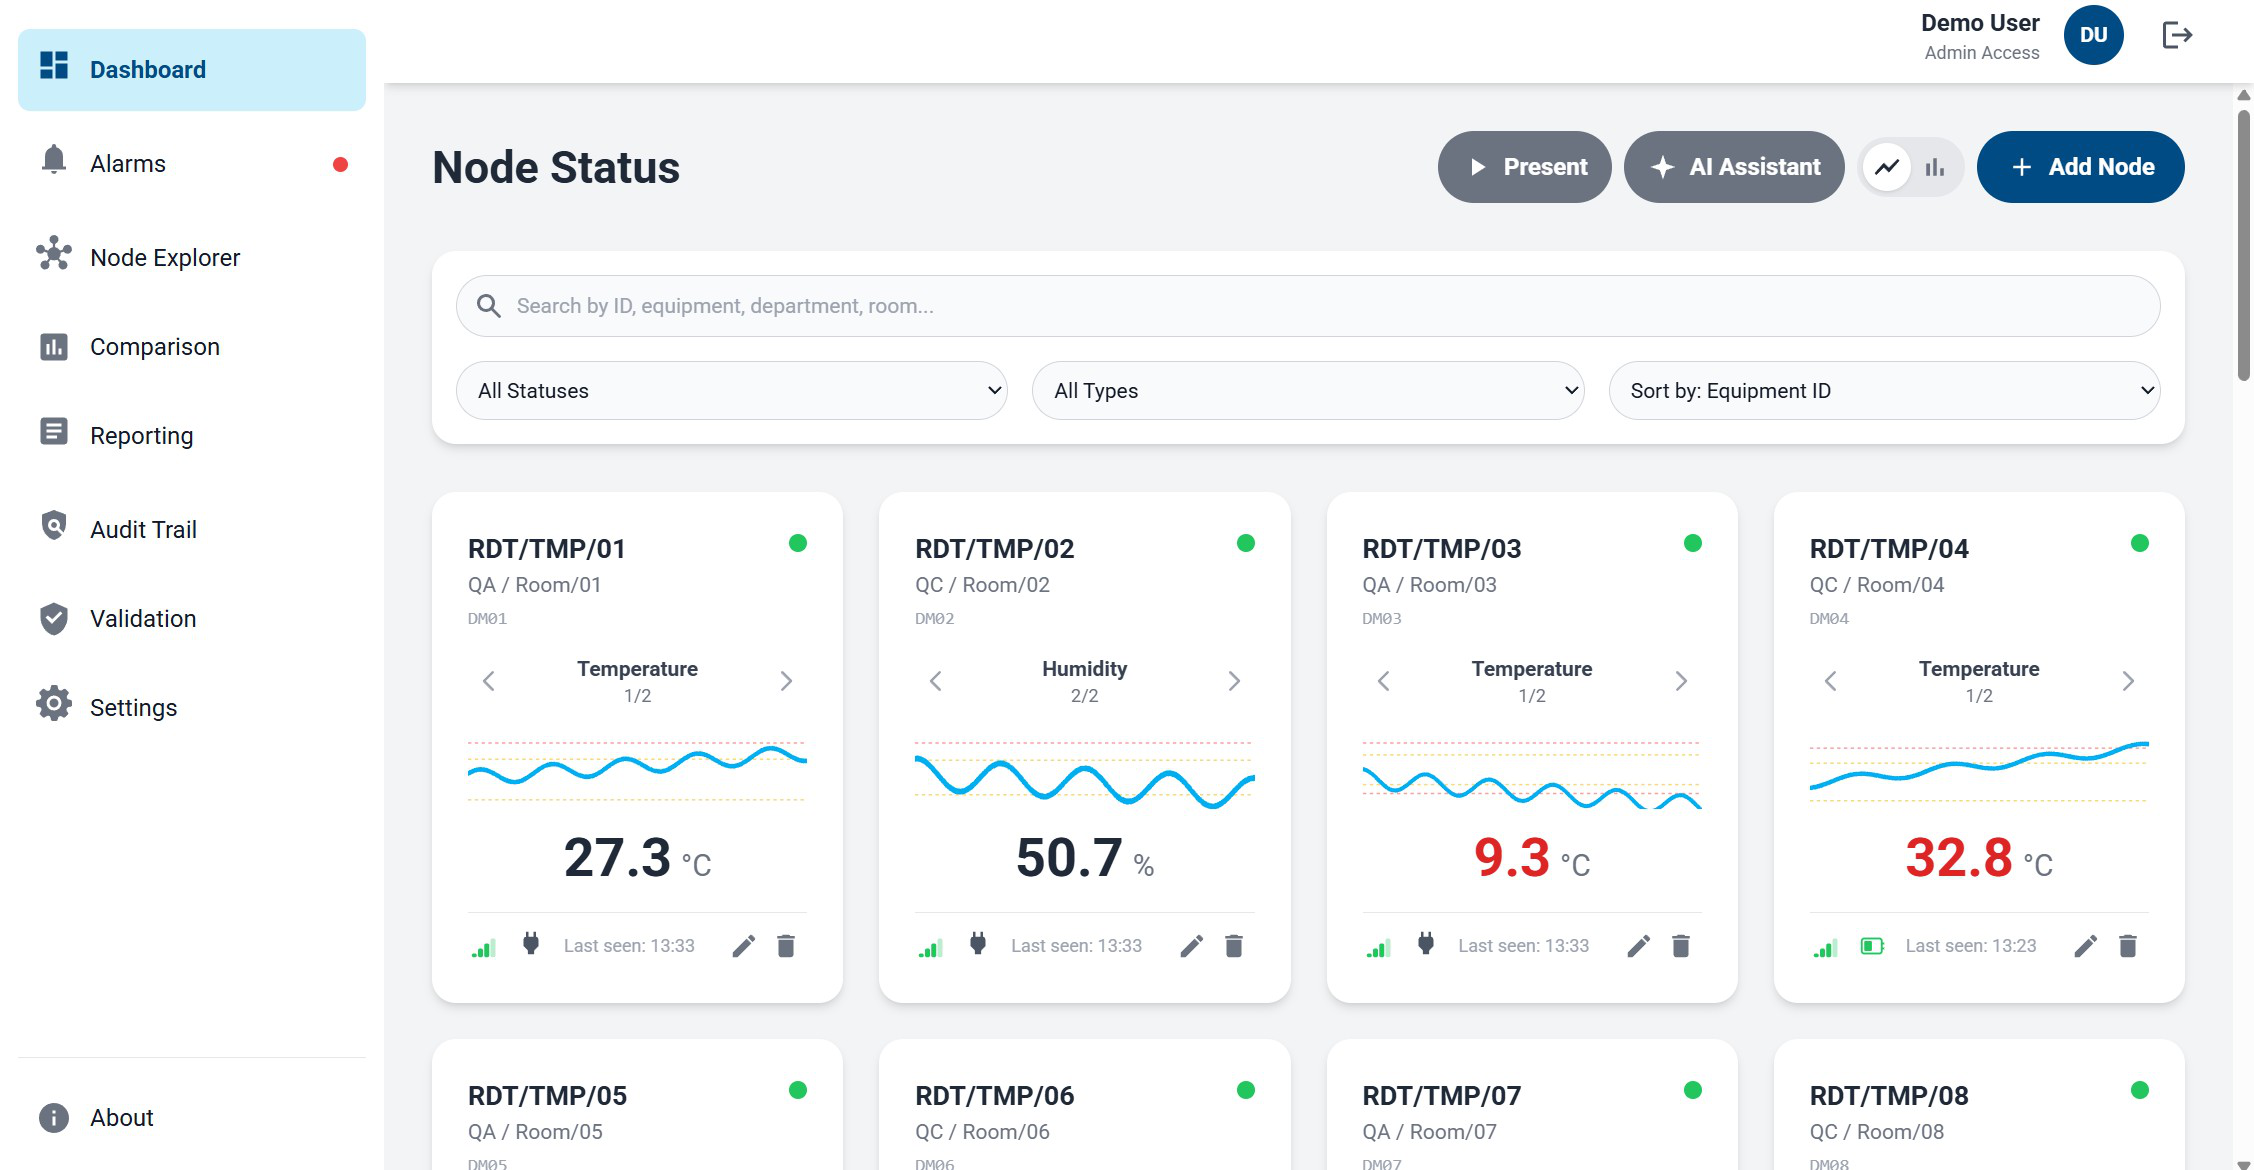Click the DU user avatar
The height and width of the screenshot is (1170, 2254).
2092,35
